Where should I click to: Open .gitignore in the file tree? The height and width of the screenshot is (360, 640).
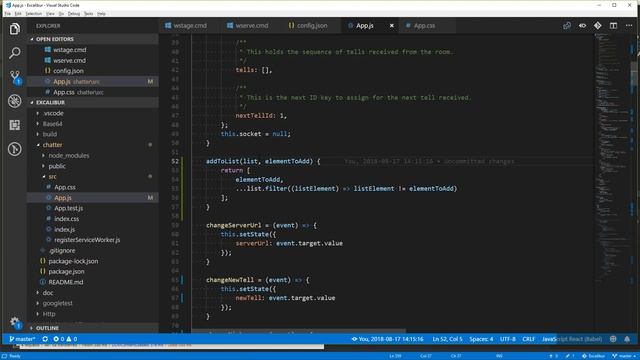pos(93,251)
